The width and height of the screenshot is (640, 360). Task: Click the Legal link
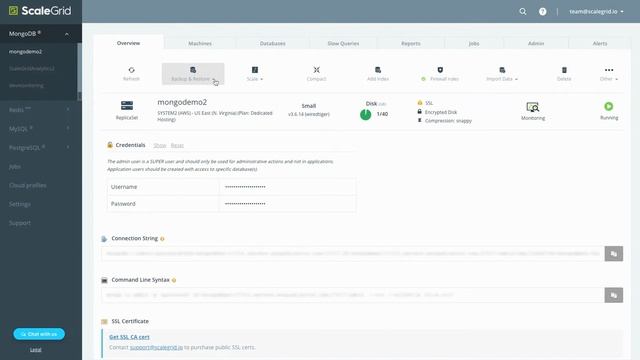pos(36,350)
